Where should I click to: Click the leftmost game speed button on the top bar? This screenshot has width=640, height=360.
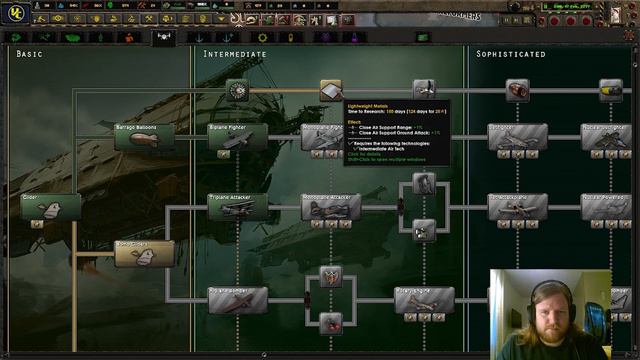point(507,20)
